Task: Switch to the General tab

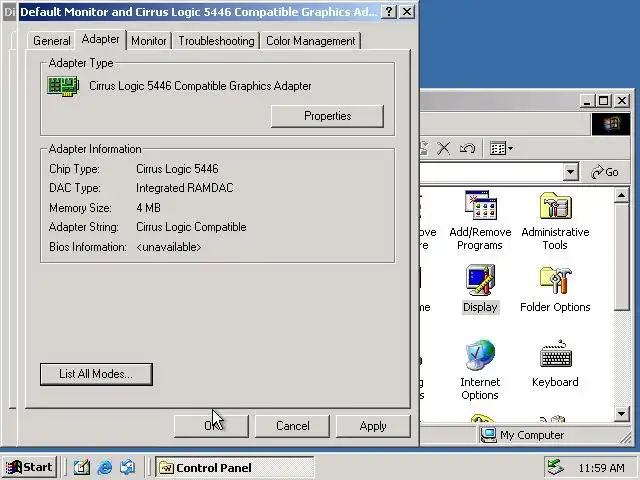Action: [51, 41]
